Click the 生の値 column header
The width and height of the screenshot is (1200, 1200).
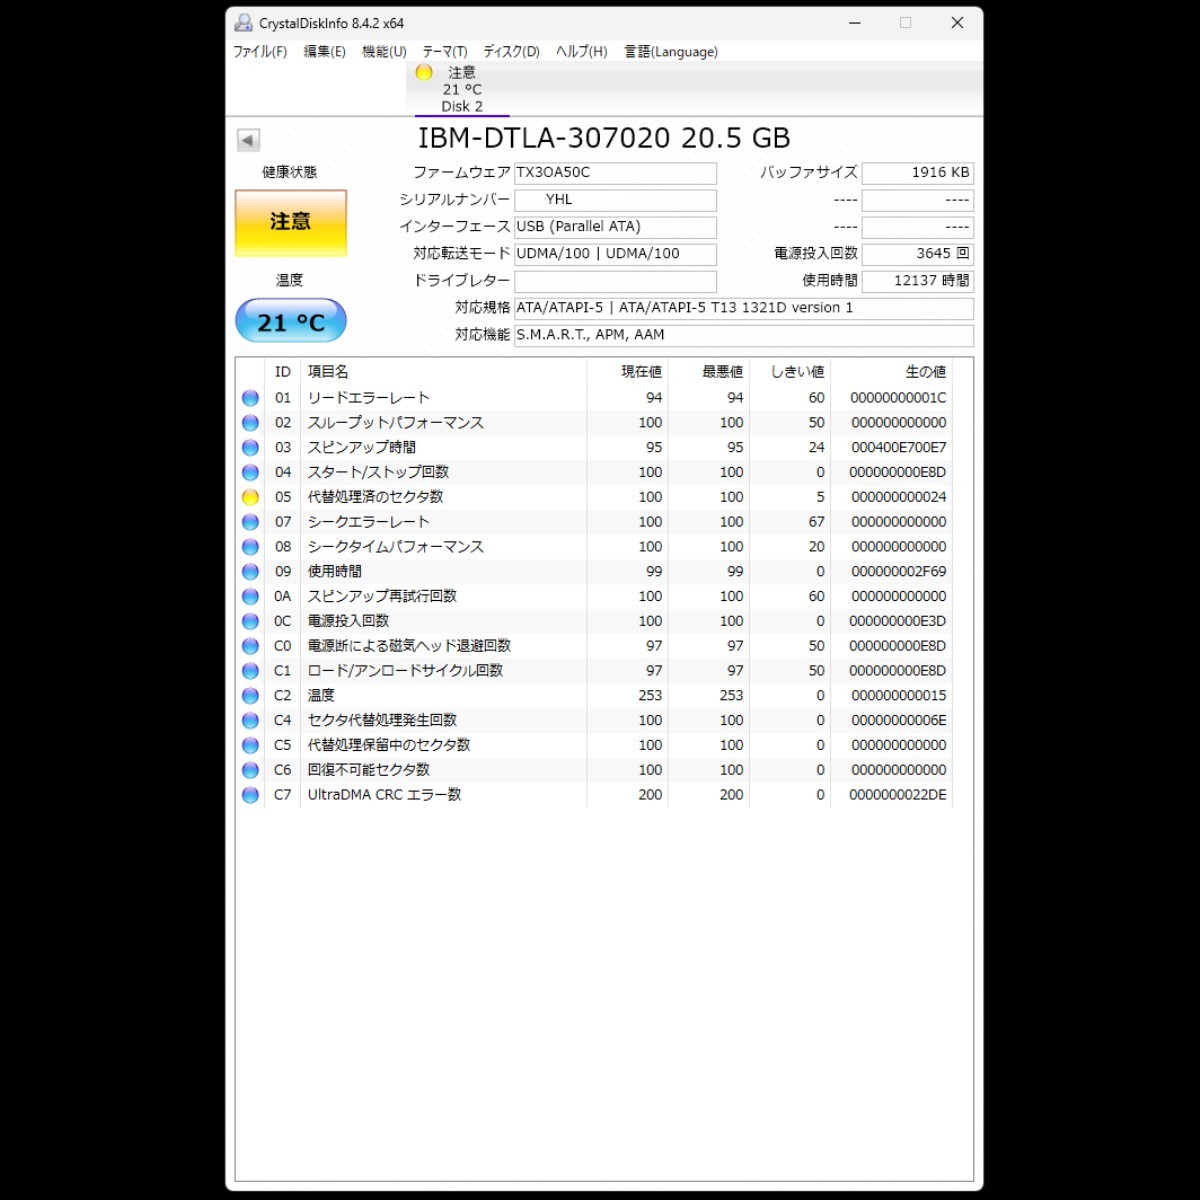[926, 372]
